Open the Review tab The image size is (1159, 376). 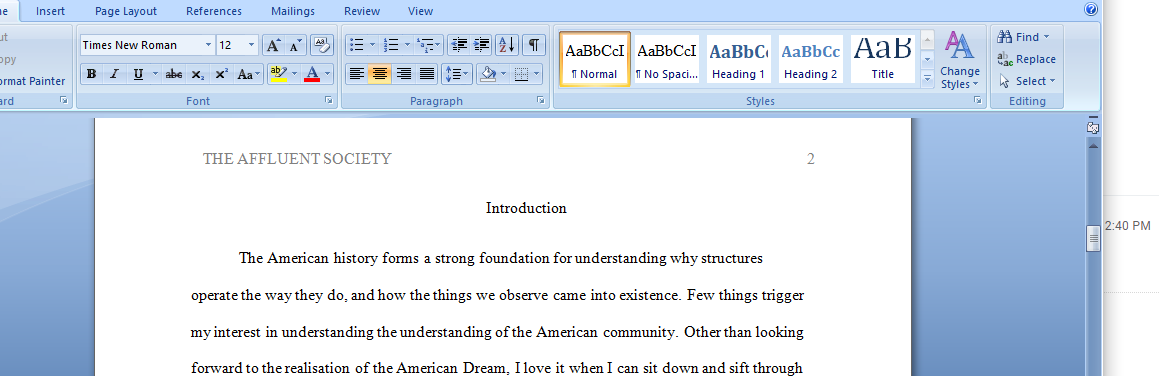point(362,11)
